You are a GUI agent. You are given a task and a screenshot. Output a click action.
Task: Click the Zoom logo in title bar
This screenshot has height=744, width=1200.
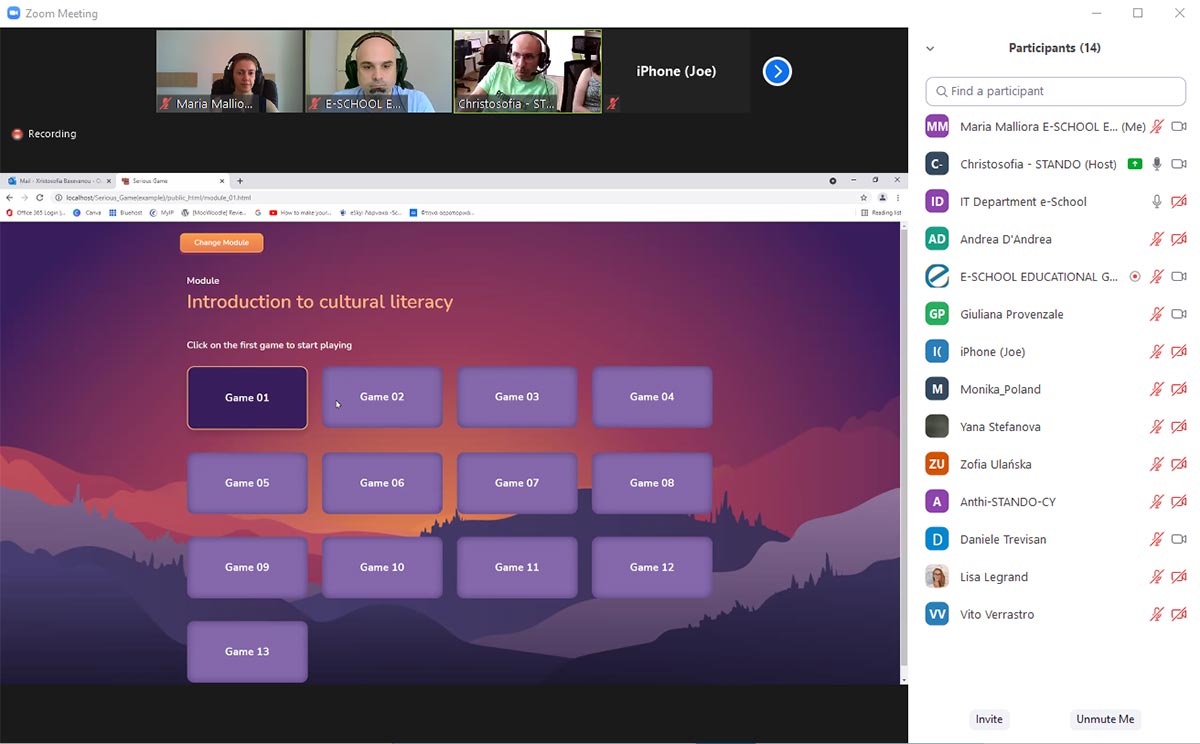click(13, 14)
